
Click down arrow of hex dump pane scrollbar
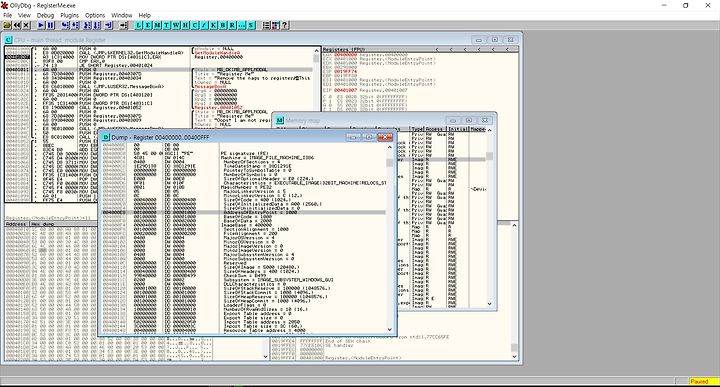click(x=265, y=356)
